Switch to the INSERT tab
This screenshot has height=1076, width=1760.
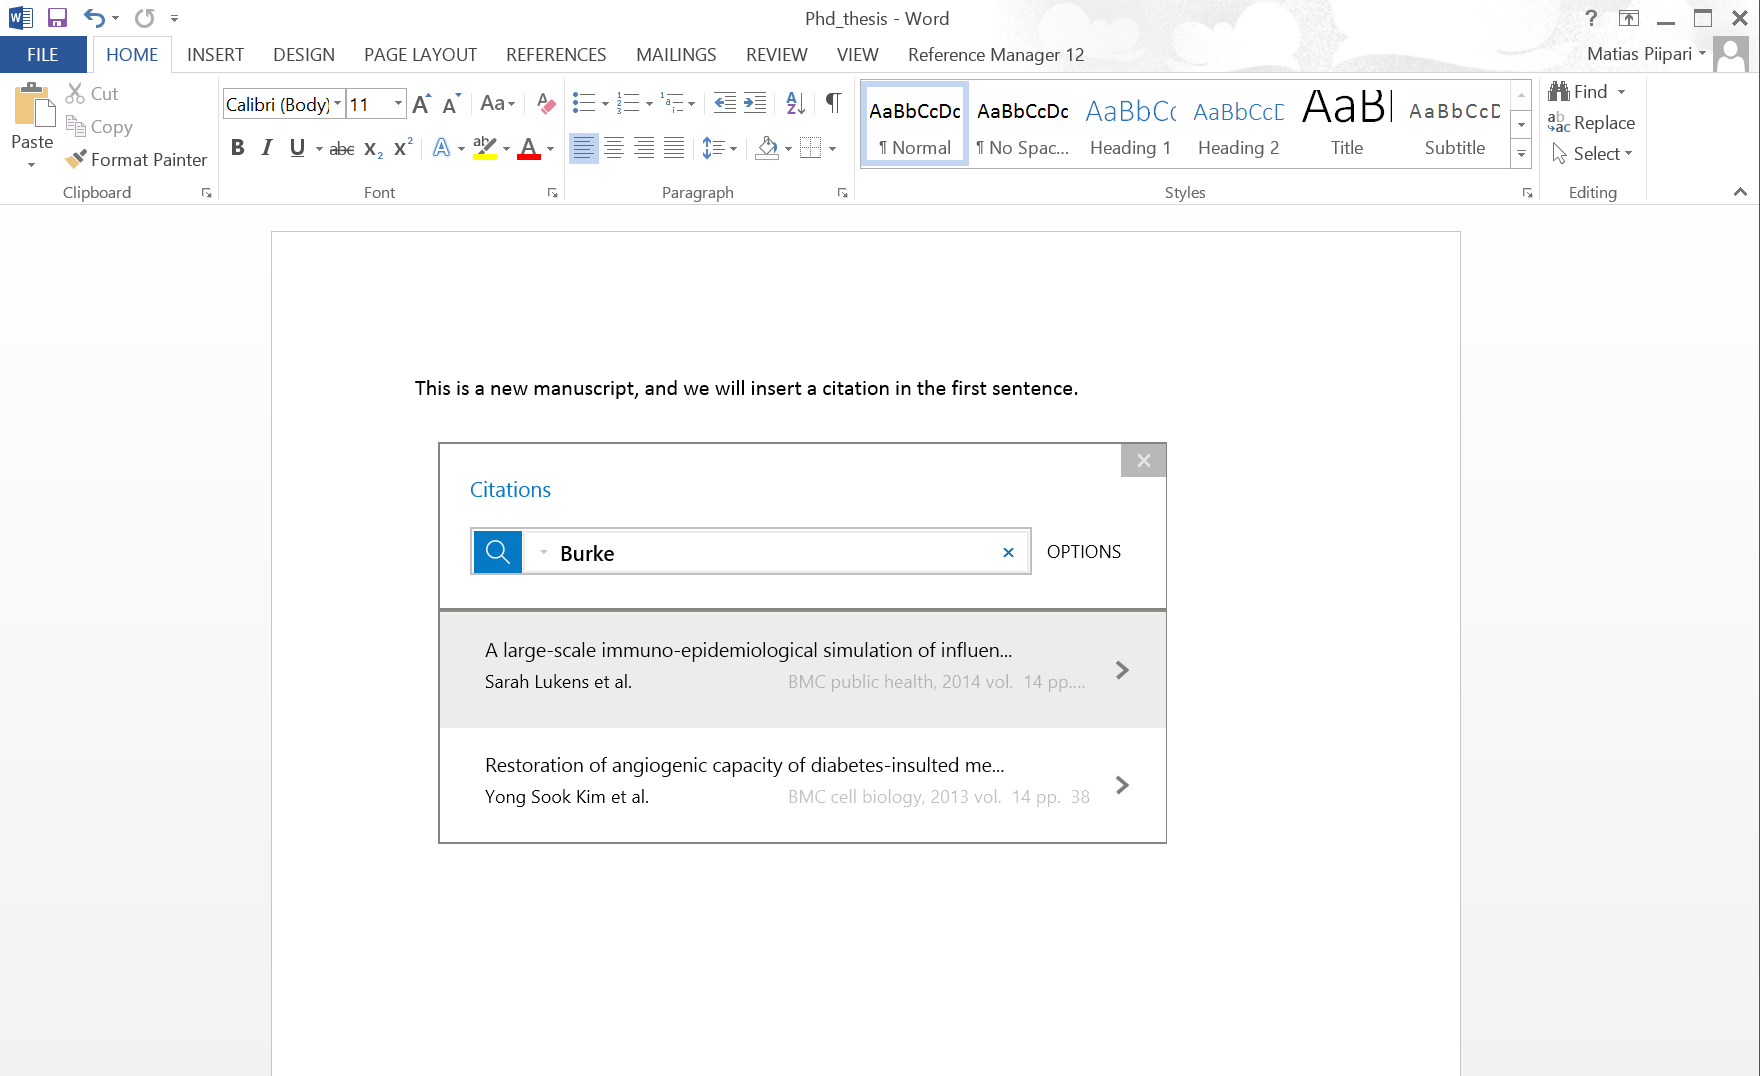[x=215, y=55]
